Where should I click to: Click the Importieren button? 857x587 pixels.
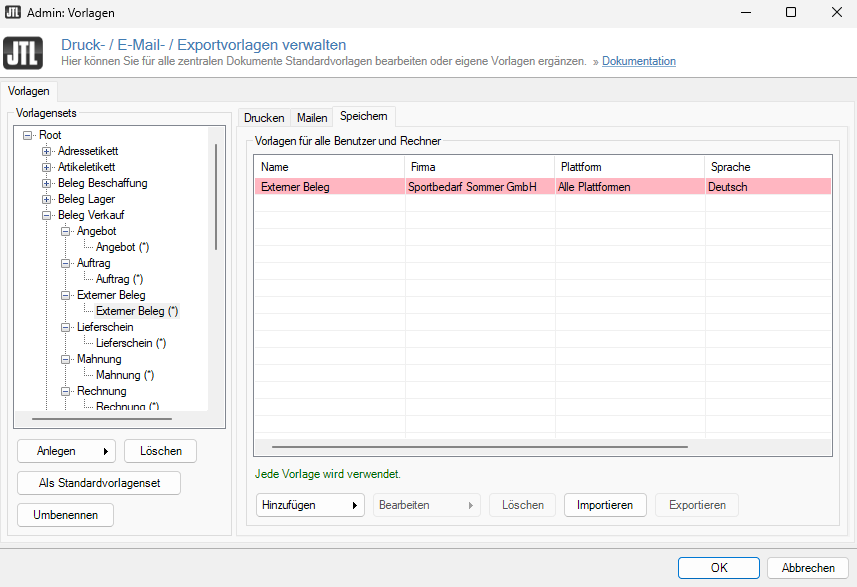click(604, 505)
